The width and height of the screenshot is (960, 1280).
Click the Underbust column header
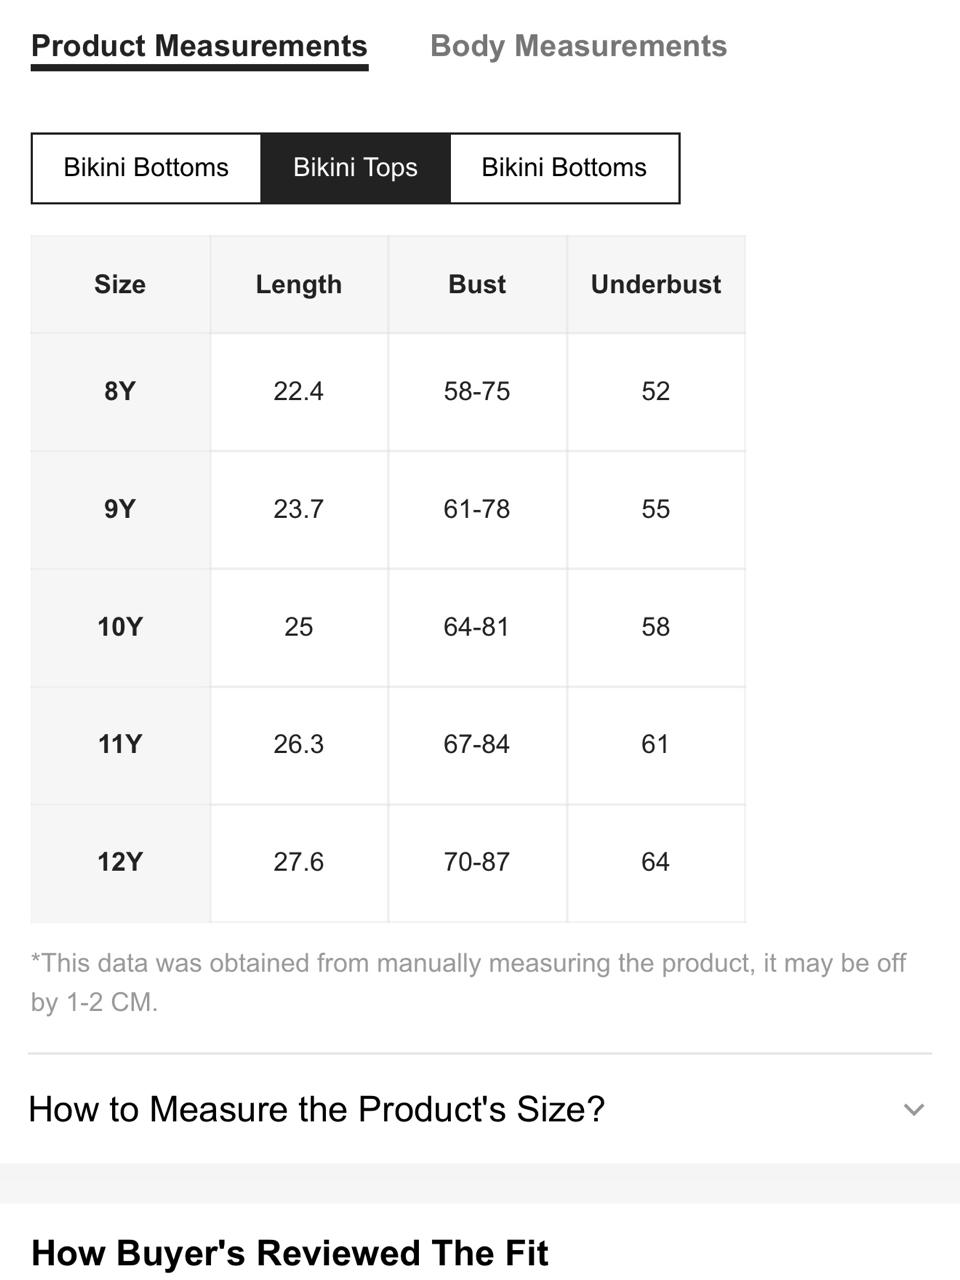tap(656, 284)
